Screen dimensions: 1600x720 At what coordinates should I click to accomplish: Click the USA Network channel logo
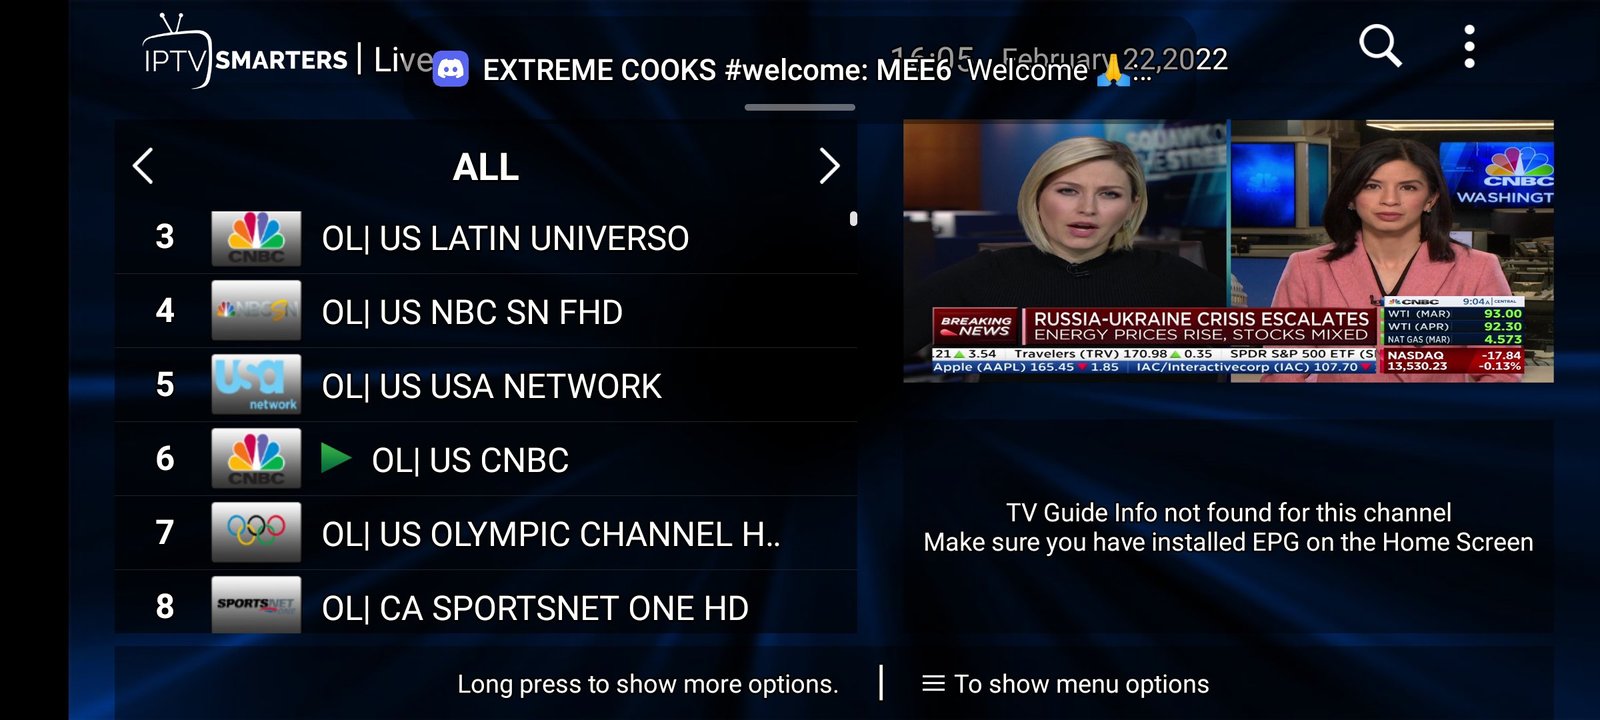(x=256, y=385)
